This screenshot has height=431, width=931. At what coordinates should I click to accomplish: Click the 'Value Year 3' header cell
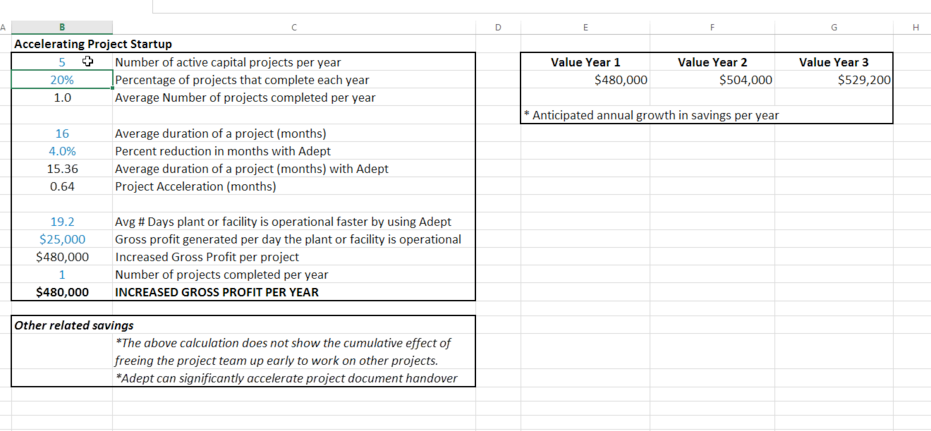point(834,62)
